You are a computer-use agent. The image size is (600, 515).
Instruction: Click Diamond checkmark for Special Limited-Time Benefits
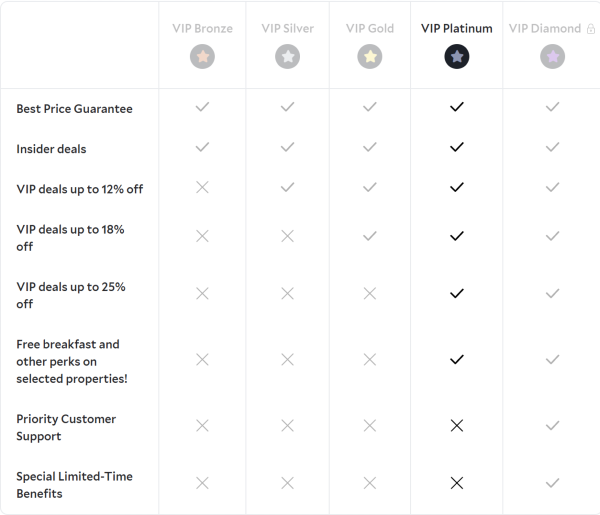tap(552, 483)
